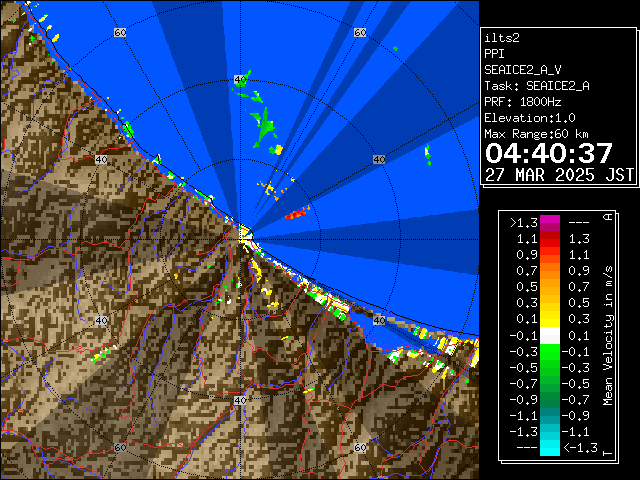Viewport: 640px width, 480px height.
Task: Click the left-column '-1.3' legend value
Action: pos(524,432)
